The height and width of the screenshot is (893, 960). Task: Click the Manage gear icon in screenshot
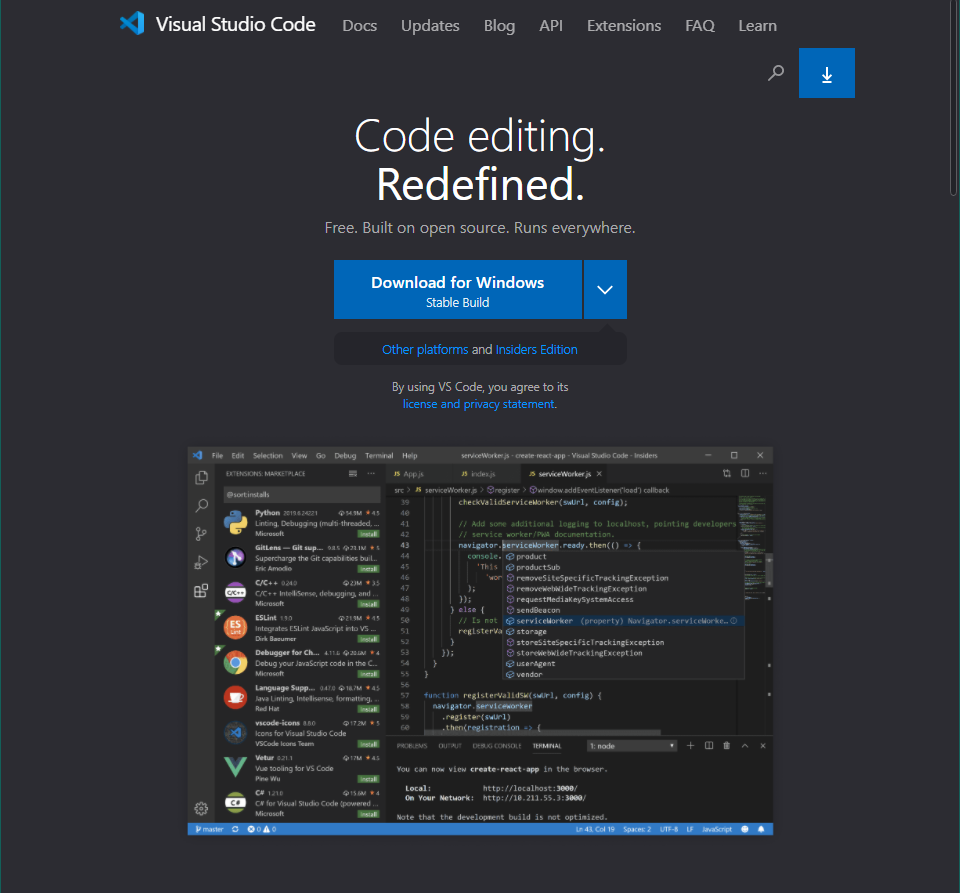(201, 809)
